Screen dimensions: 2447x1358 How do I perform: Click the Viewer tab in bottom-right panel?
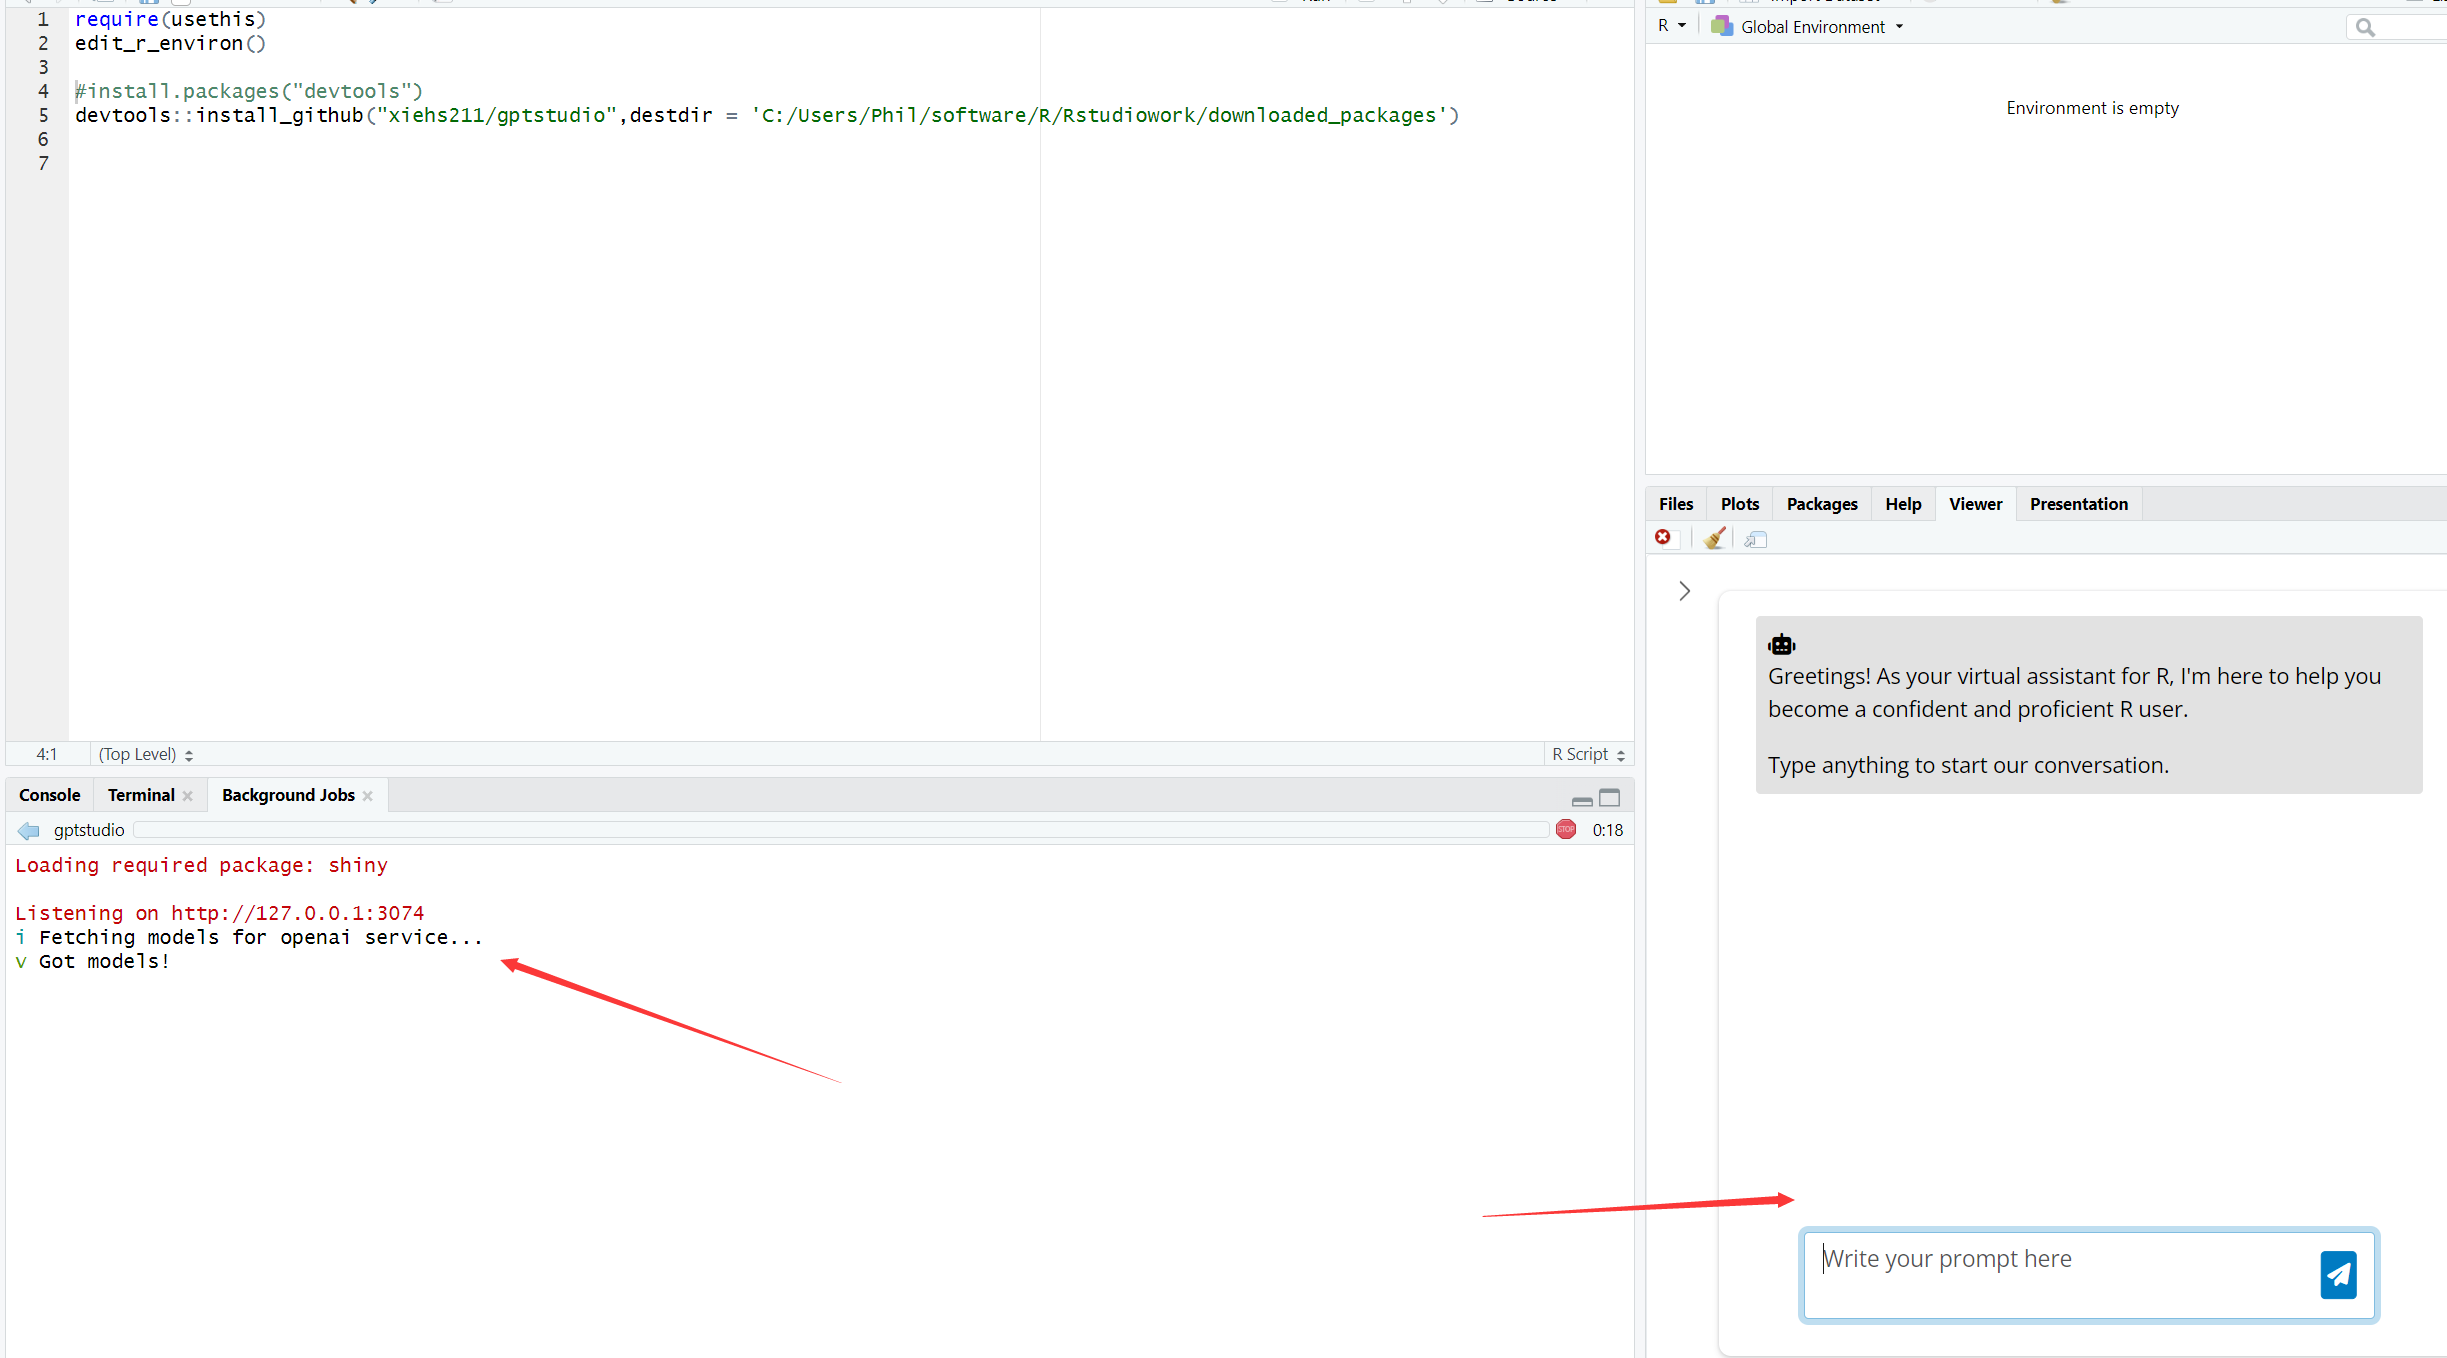pos(1972,503)
